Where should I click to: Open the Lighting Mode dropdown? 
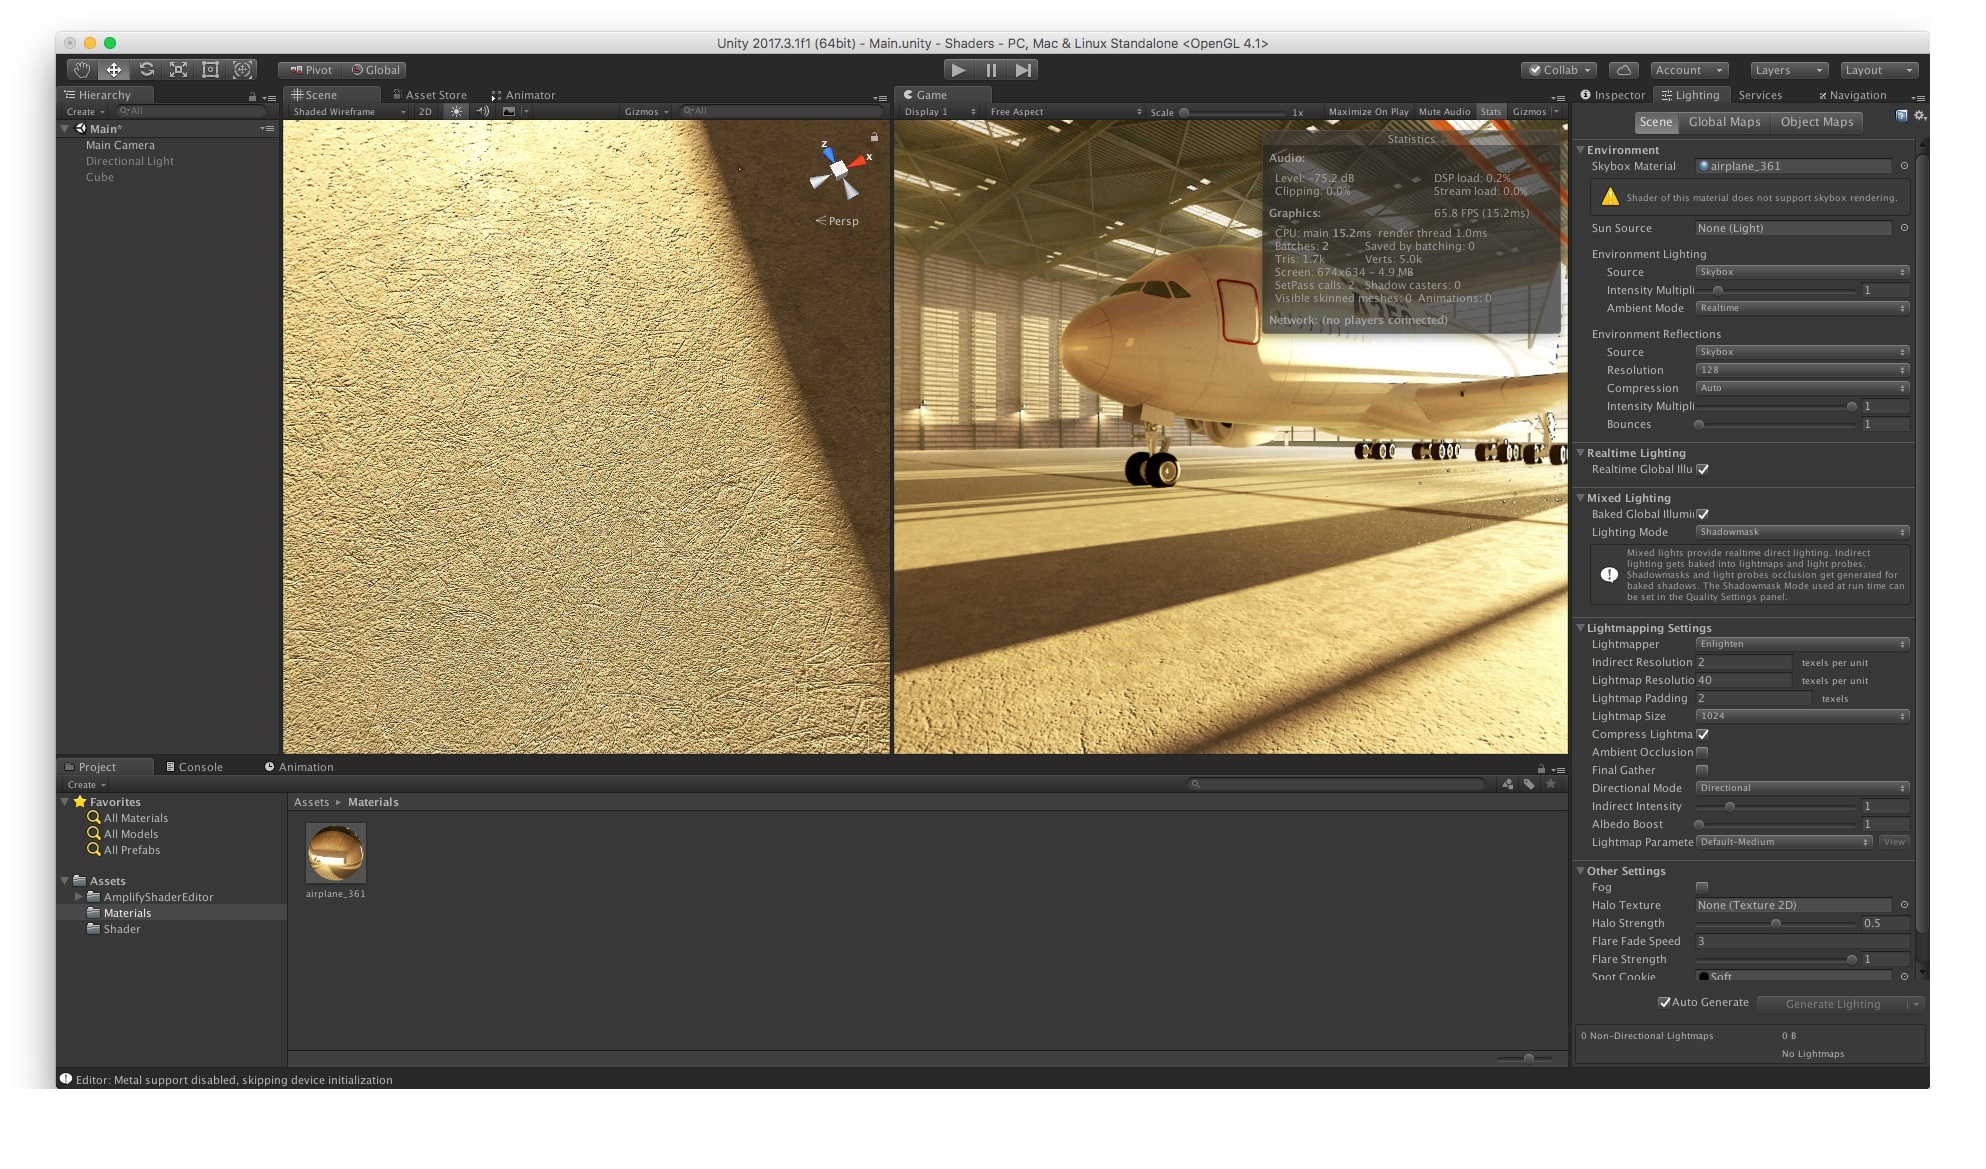(1801, 531)
